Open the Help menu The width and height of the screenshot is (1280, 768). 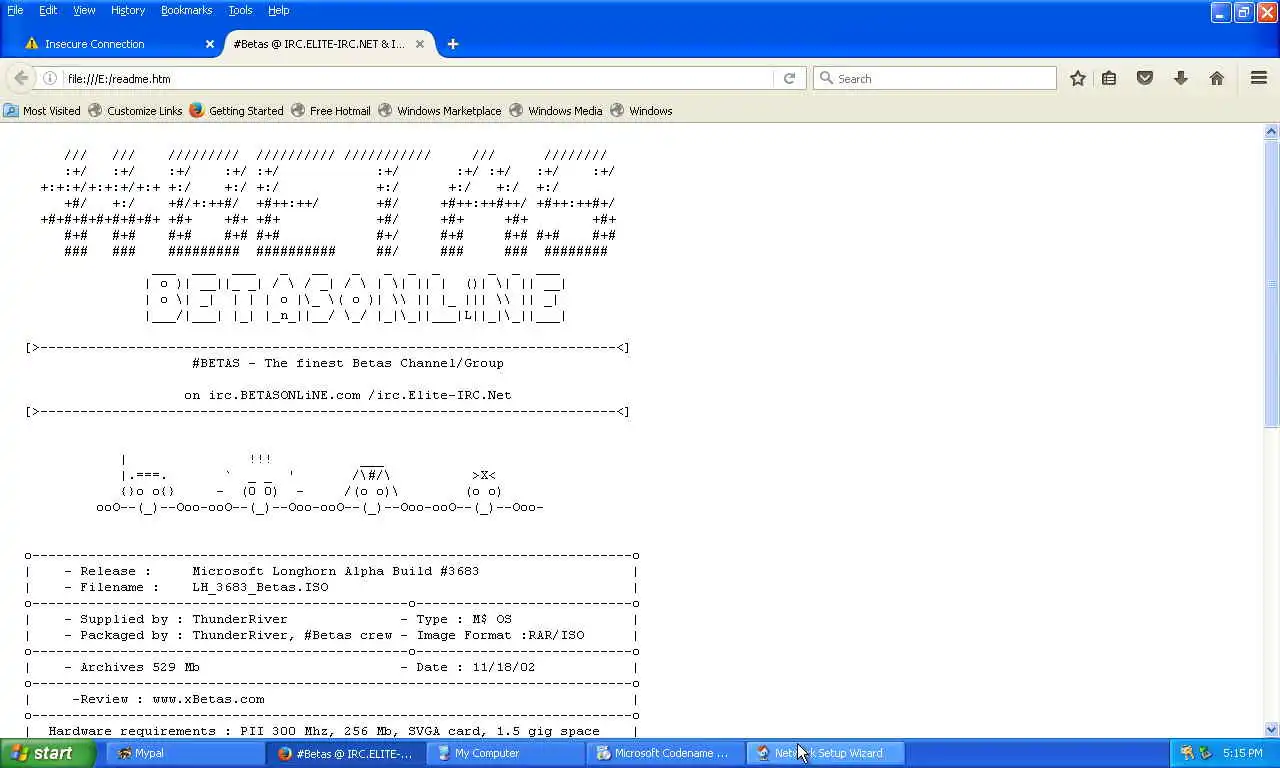pos(279,10)
